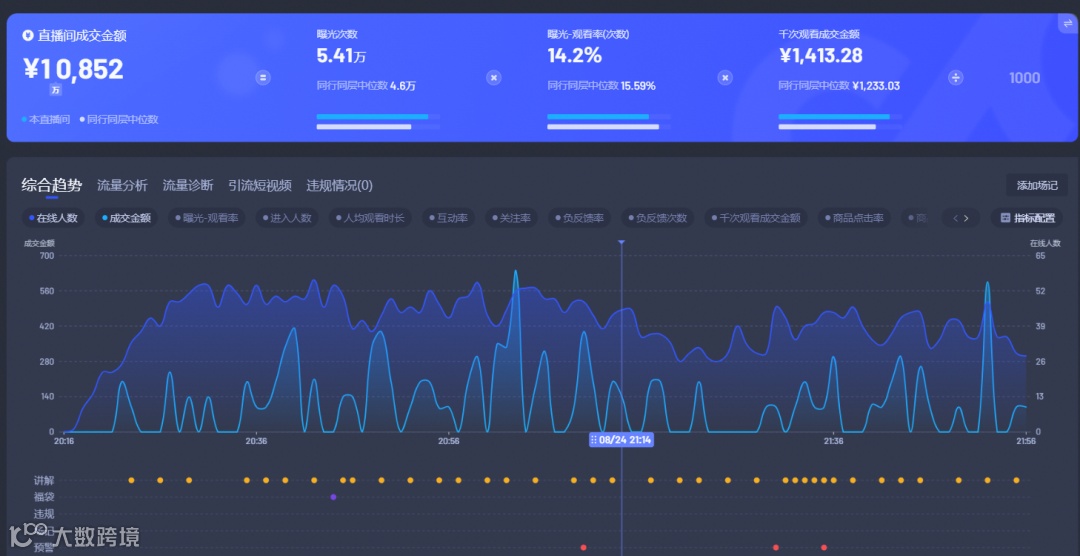Enable the 互动率 metric chip
The width and height of the screenshot is (1080, 556).
448,218
